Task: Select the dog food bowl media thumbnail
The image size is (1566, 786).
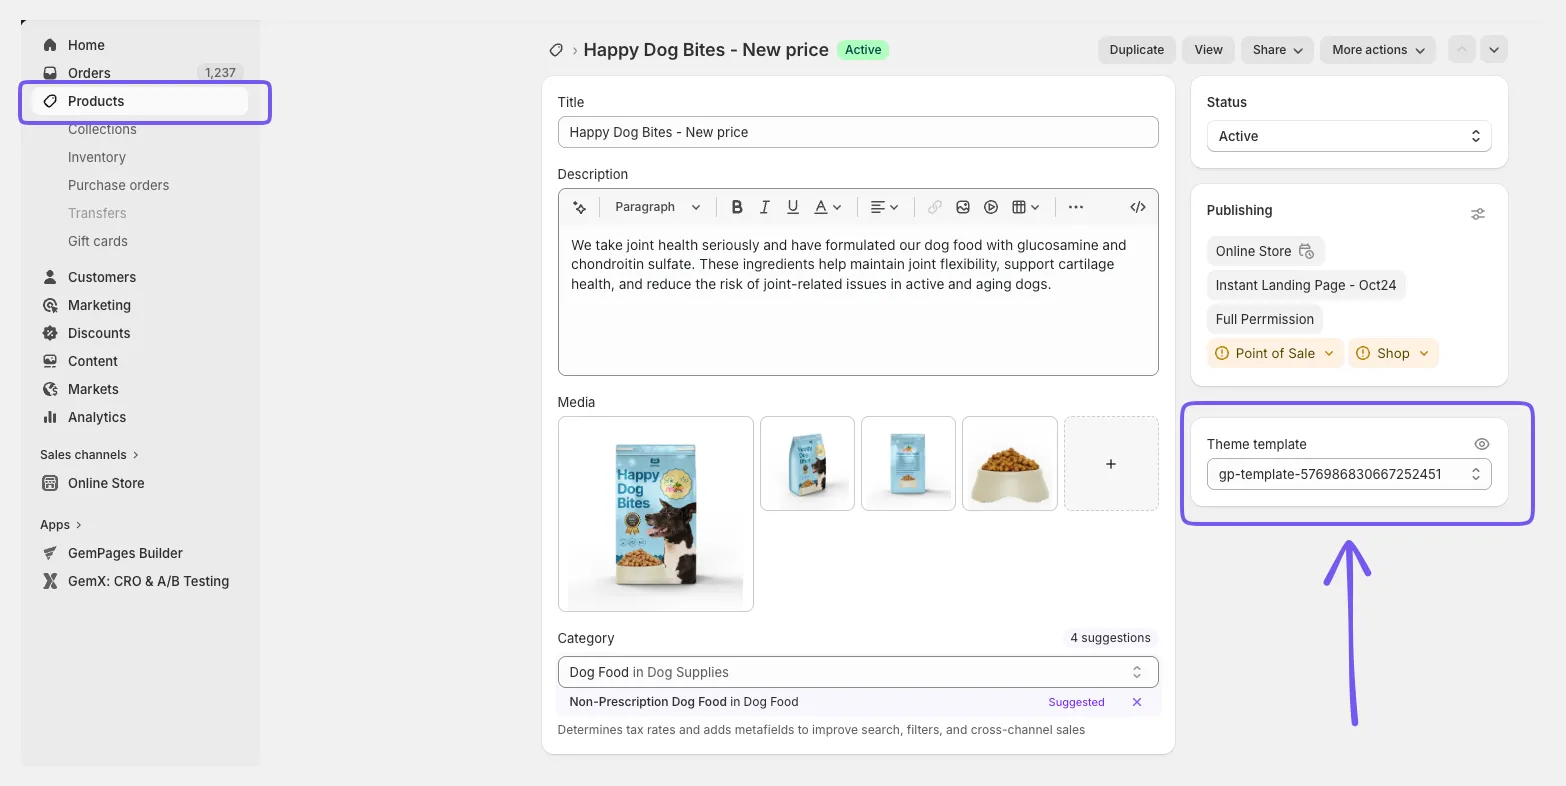Action: [x=1010, y=464]
